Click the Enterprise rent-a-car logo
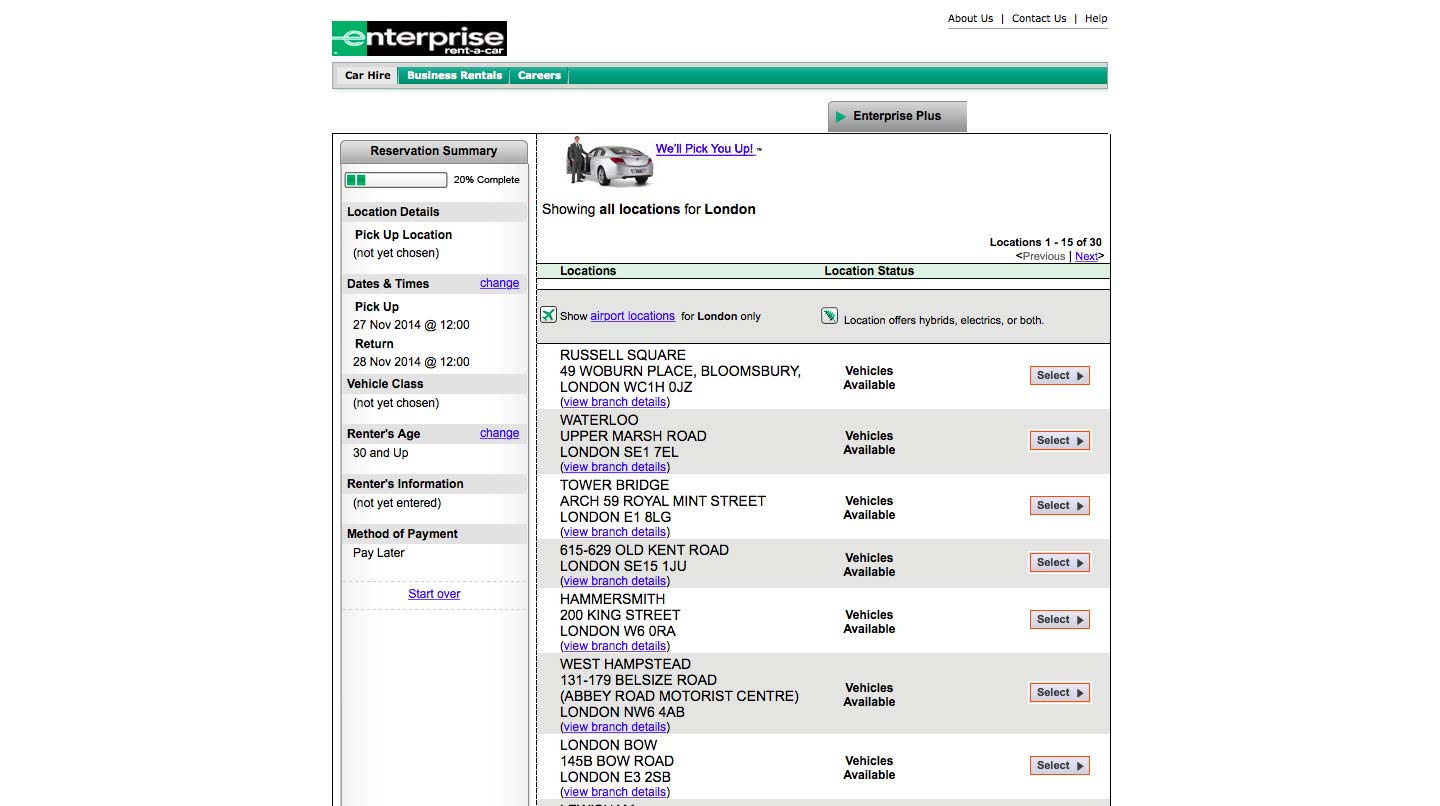This screenshot has width=1440, height=806. pyautogui.click(x=419, y=39)
